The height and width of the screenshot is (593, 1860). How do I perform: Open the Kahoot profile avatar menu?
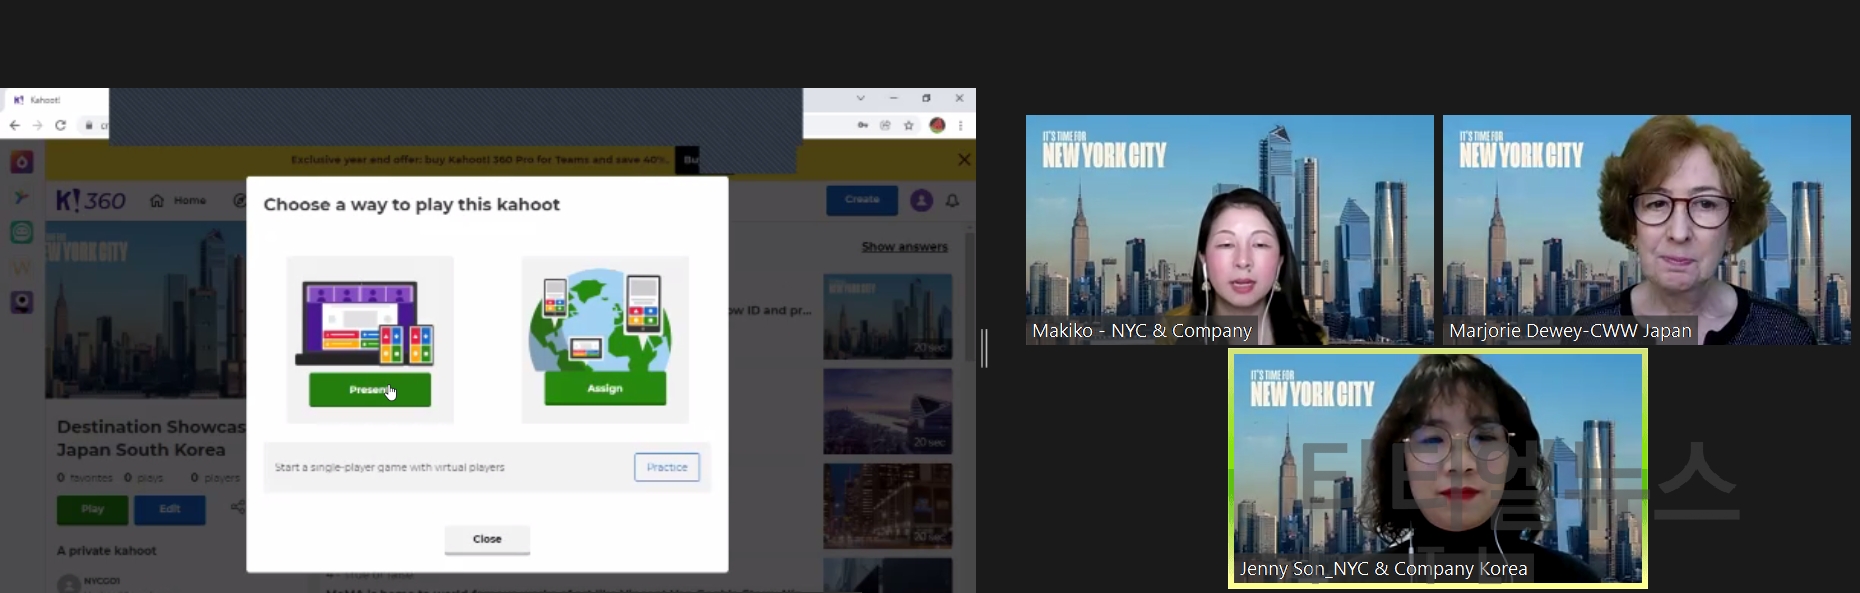922,201
